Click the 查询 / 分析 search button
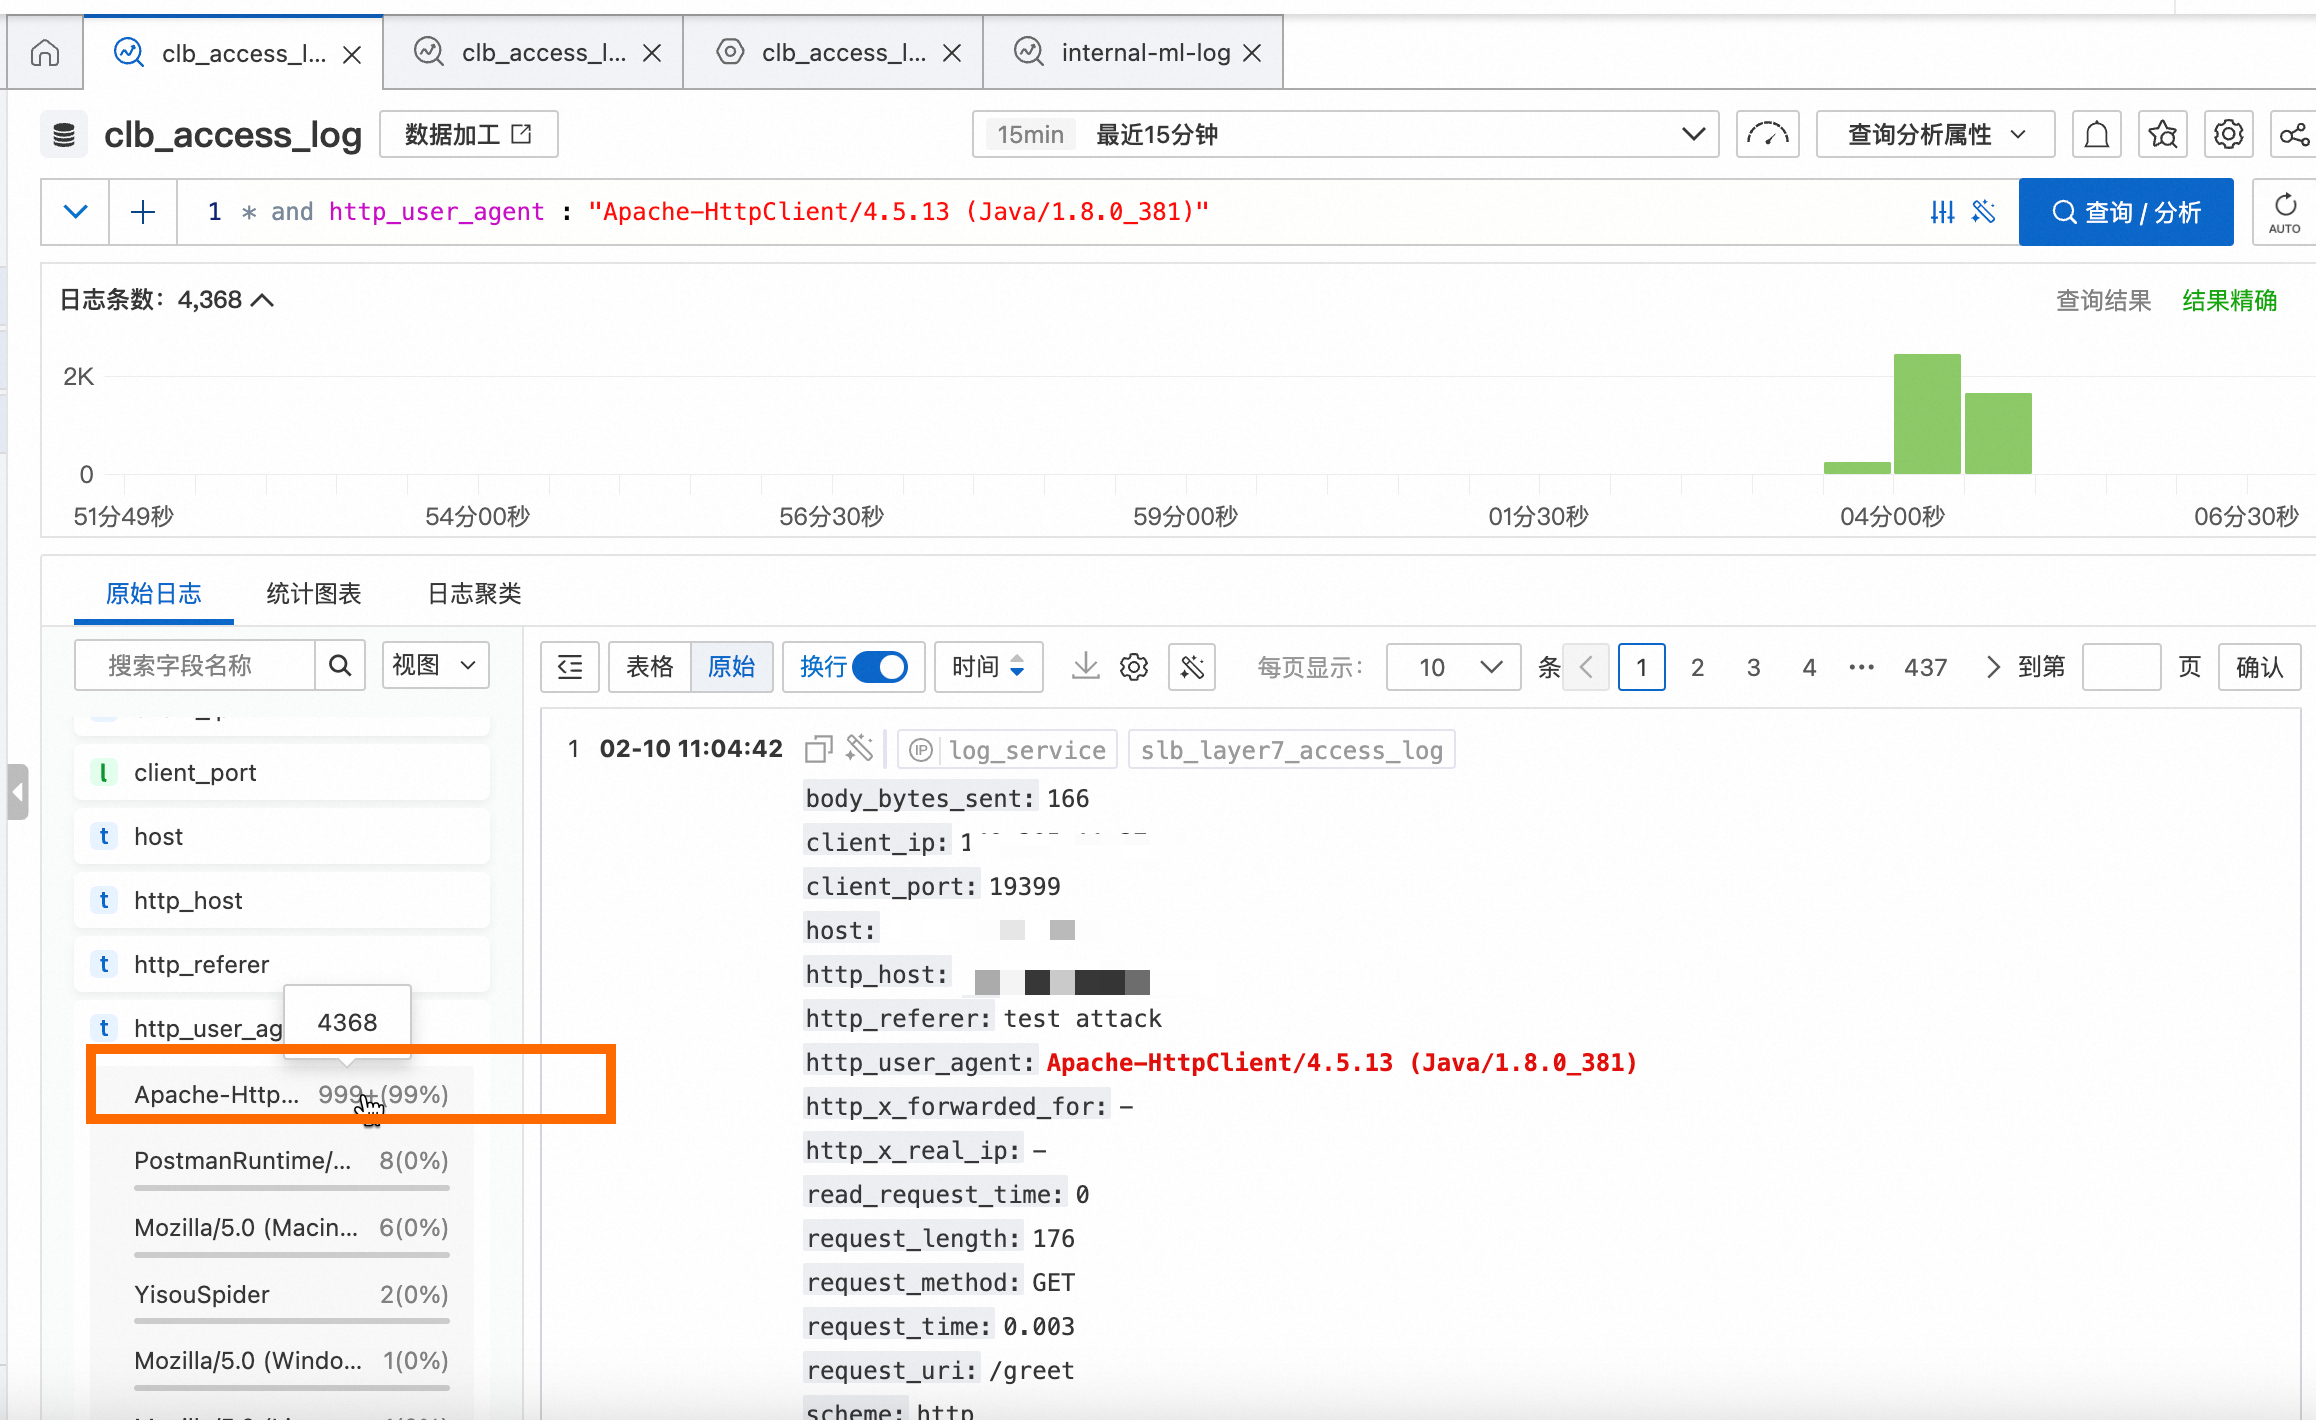 (x=2125, y=212)
